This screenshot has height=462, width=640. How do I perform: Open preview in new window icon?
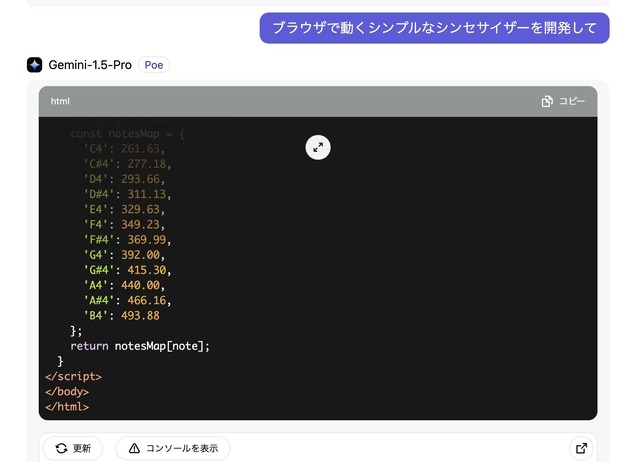click(x=581, y=448)
